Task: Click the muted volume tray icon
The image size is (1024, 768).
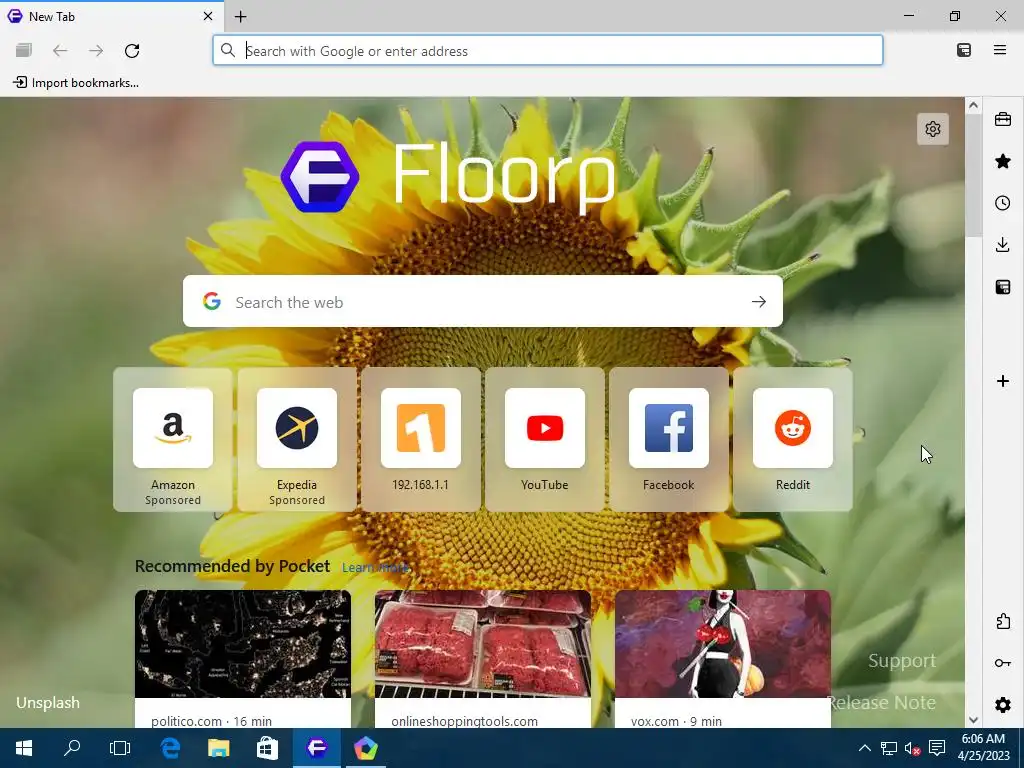Action: click(x=913, y=748)
